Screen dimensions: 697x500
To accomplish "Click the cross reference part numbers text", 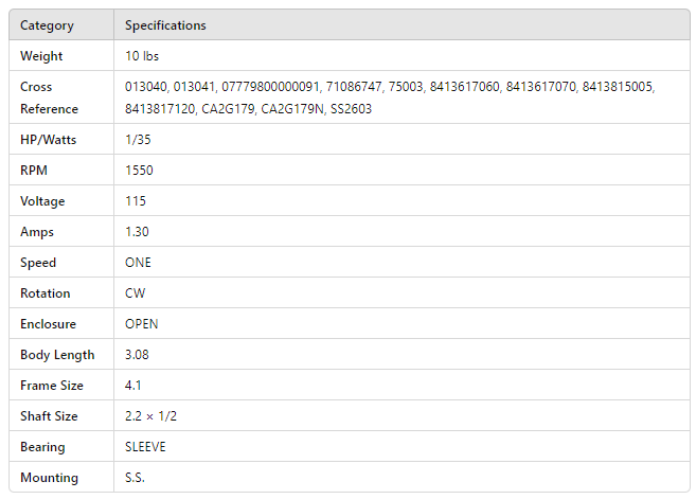I will coord(389,98).
